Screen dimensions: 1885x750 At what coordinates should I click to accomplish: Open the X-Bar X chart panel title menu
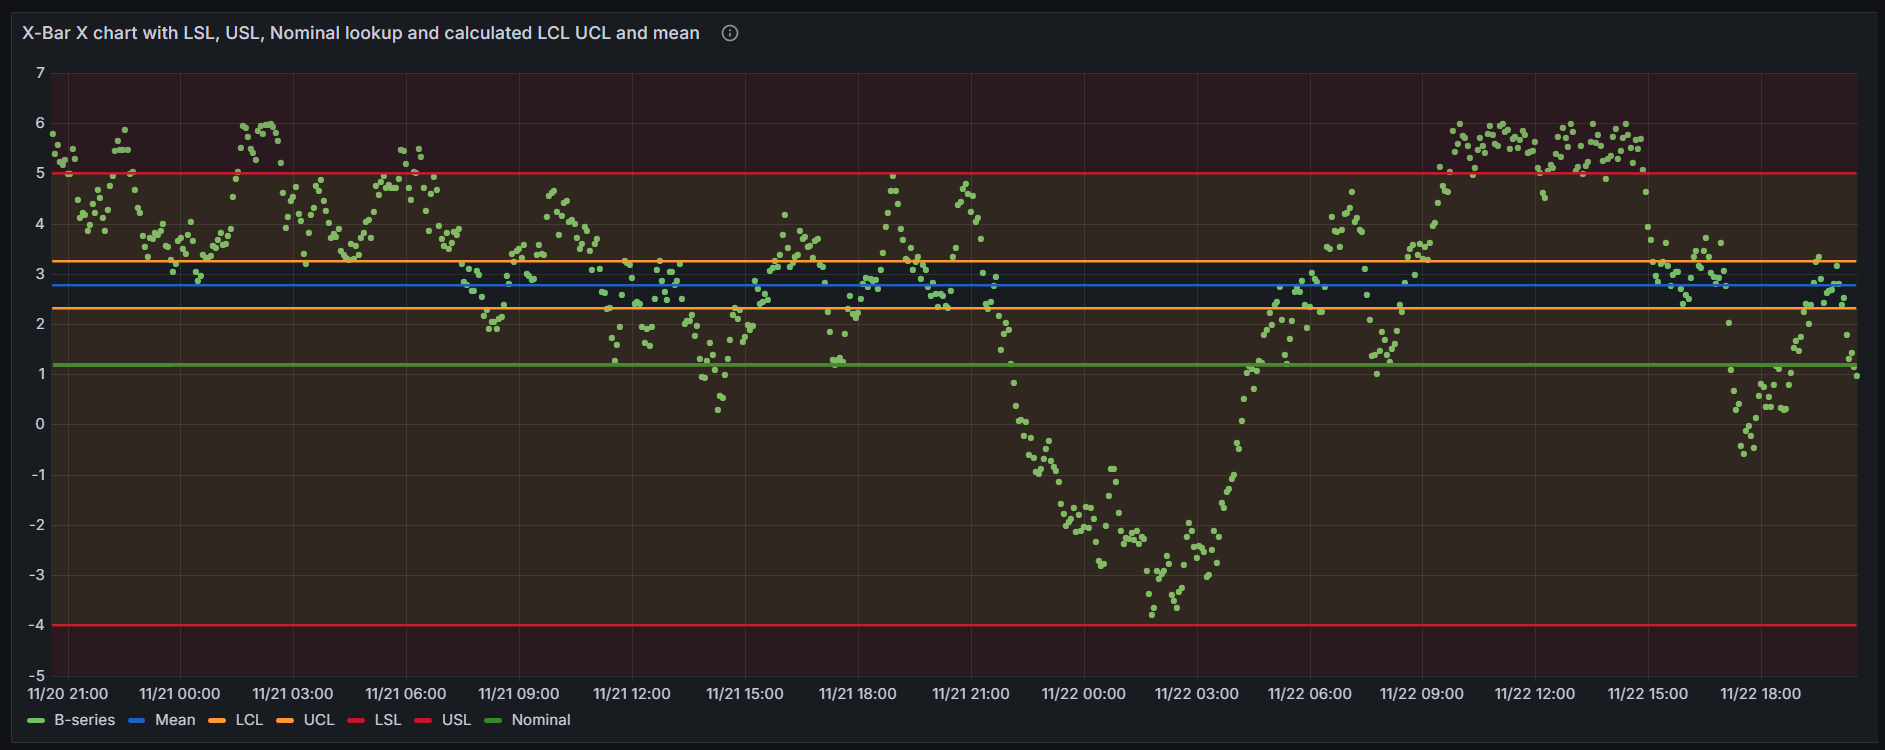coord(361,33)
